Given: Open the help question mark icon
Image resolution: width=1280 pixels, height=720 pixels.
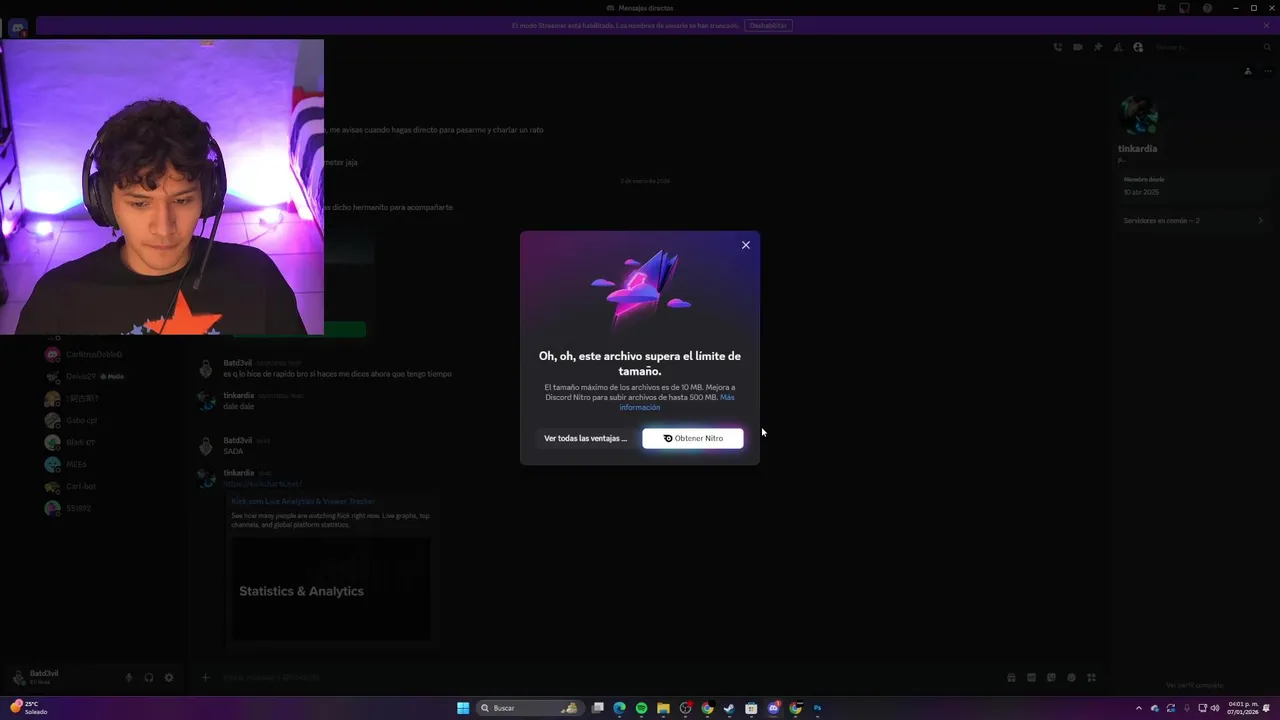Looking at the screenshot, I should coord(1208,8).
